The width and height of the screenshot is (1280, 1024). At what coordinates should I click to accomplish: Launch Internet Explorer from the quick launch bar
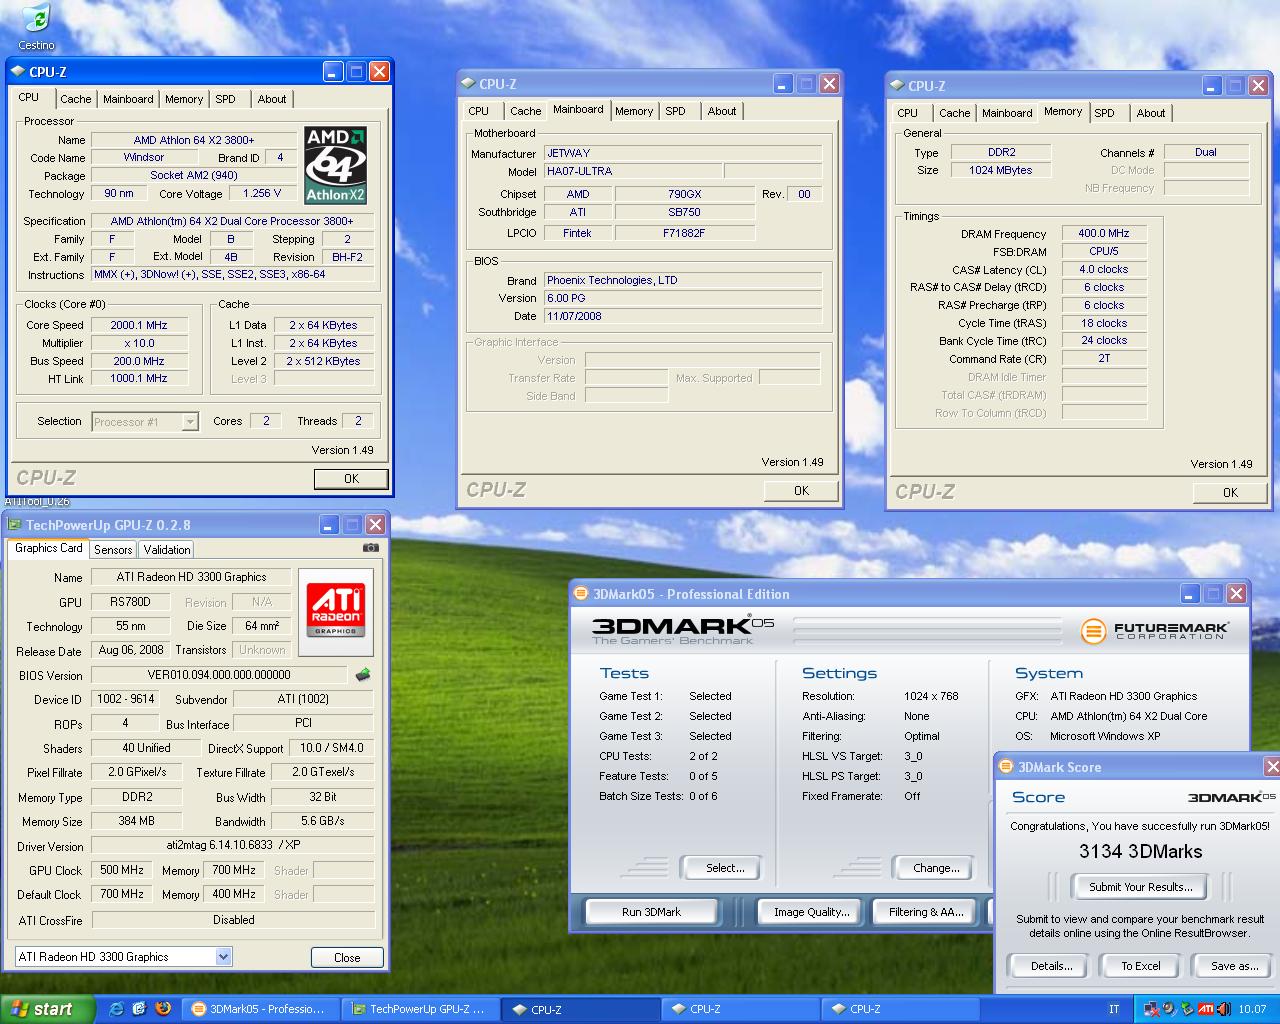(116, 1009)
